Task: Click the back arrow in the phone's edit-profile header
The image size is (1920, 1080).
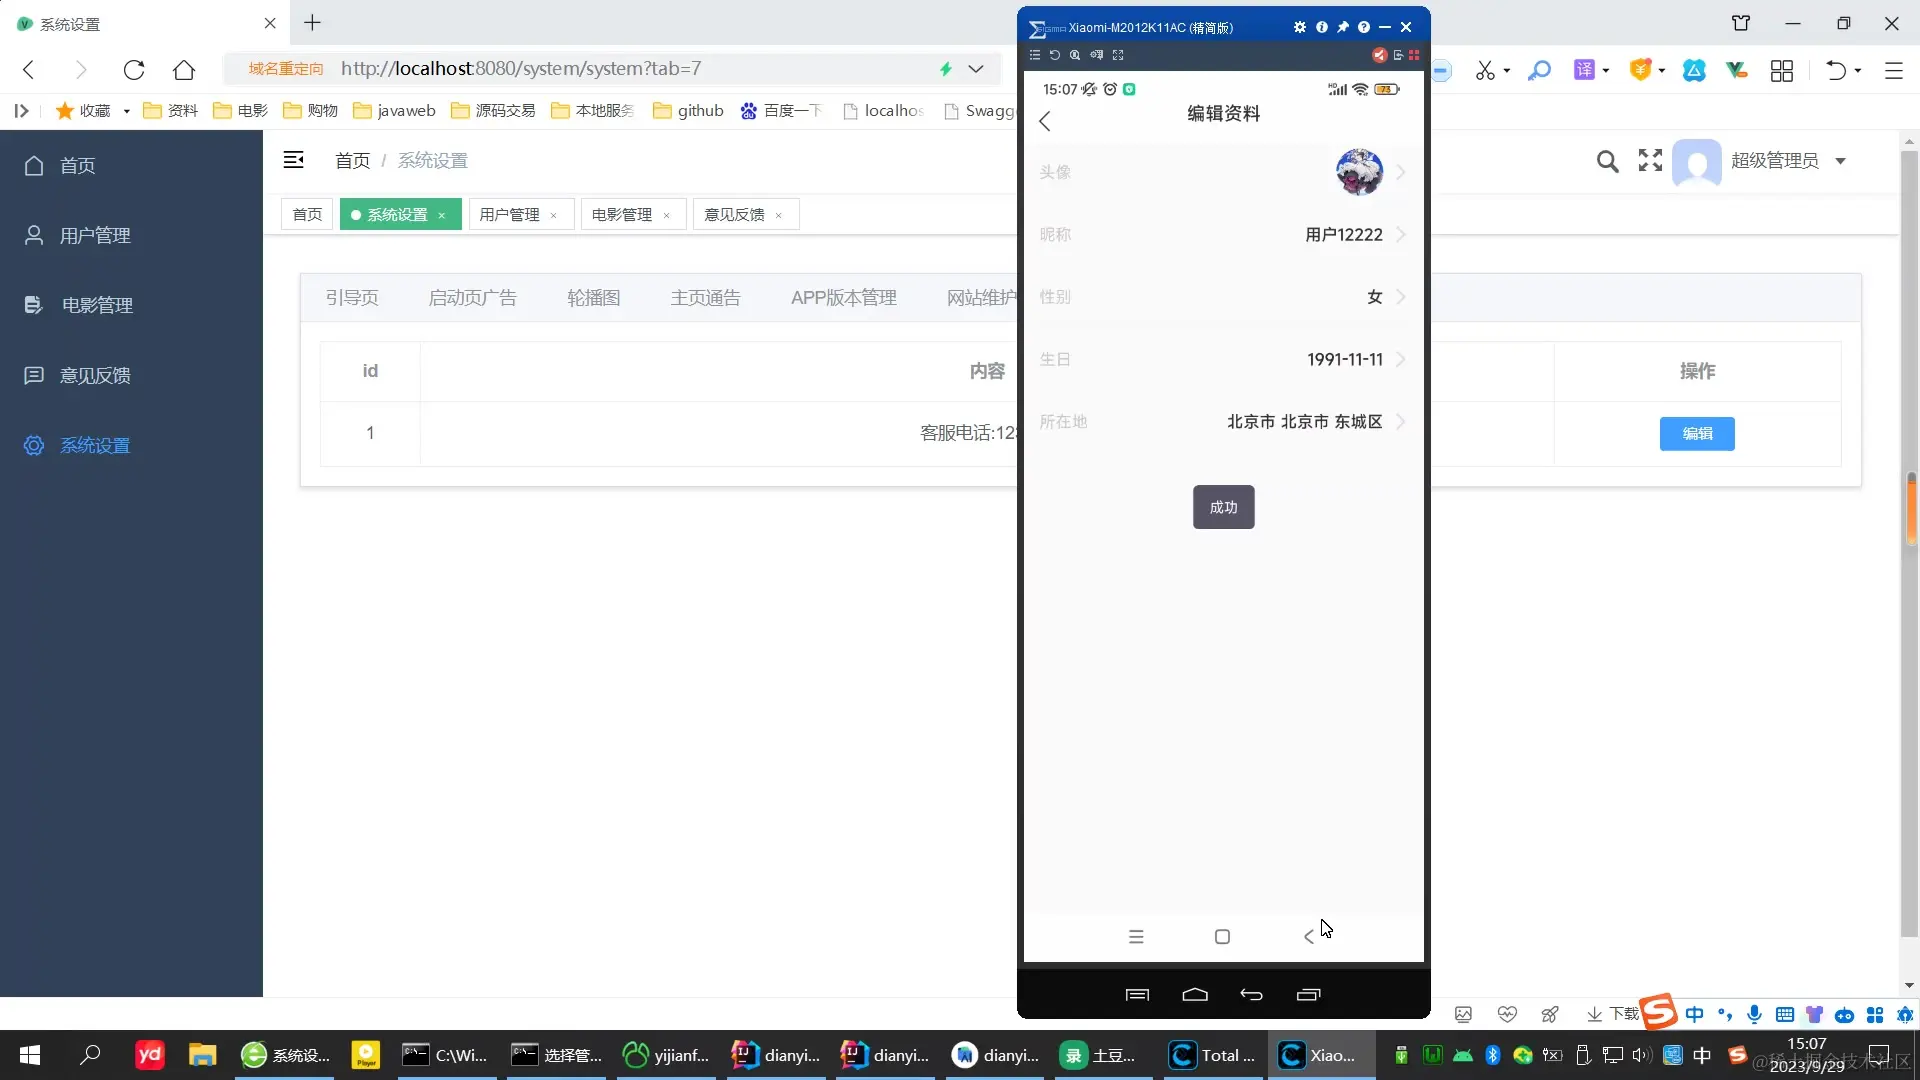Action: coord(1045,122)
